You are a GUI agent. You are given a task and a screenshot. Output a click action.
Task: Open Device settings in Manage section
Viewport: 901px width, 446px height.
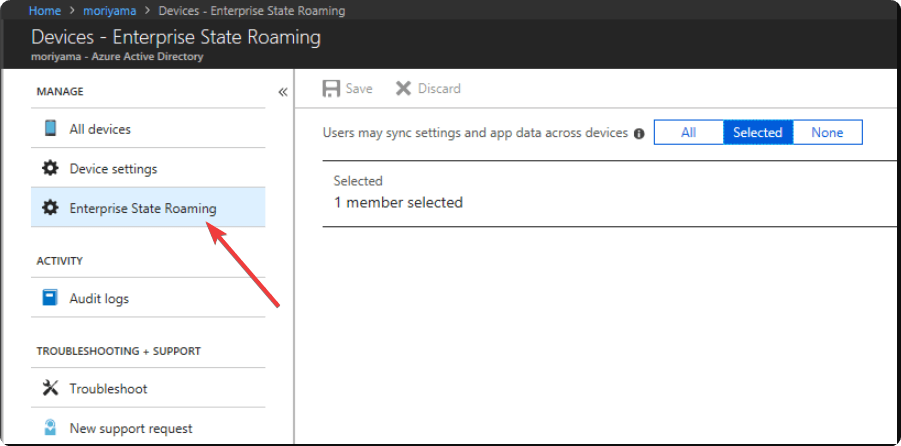click(x=148, y=169)
